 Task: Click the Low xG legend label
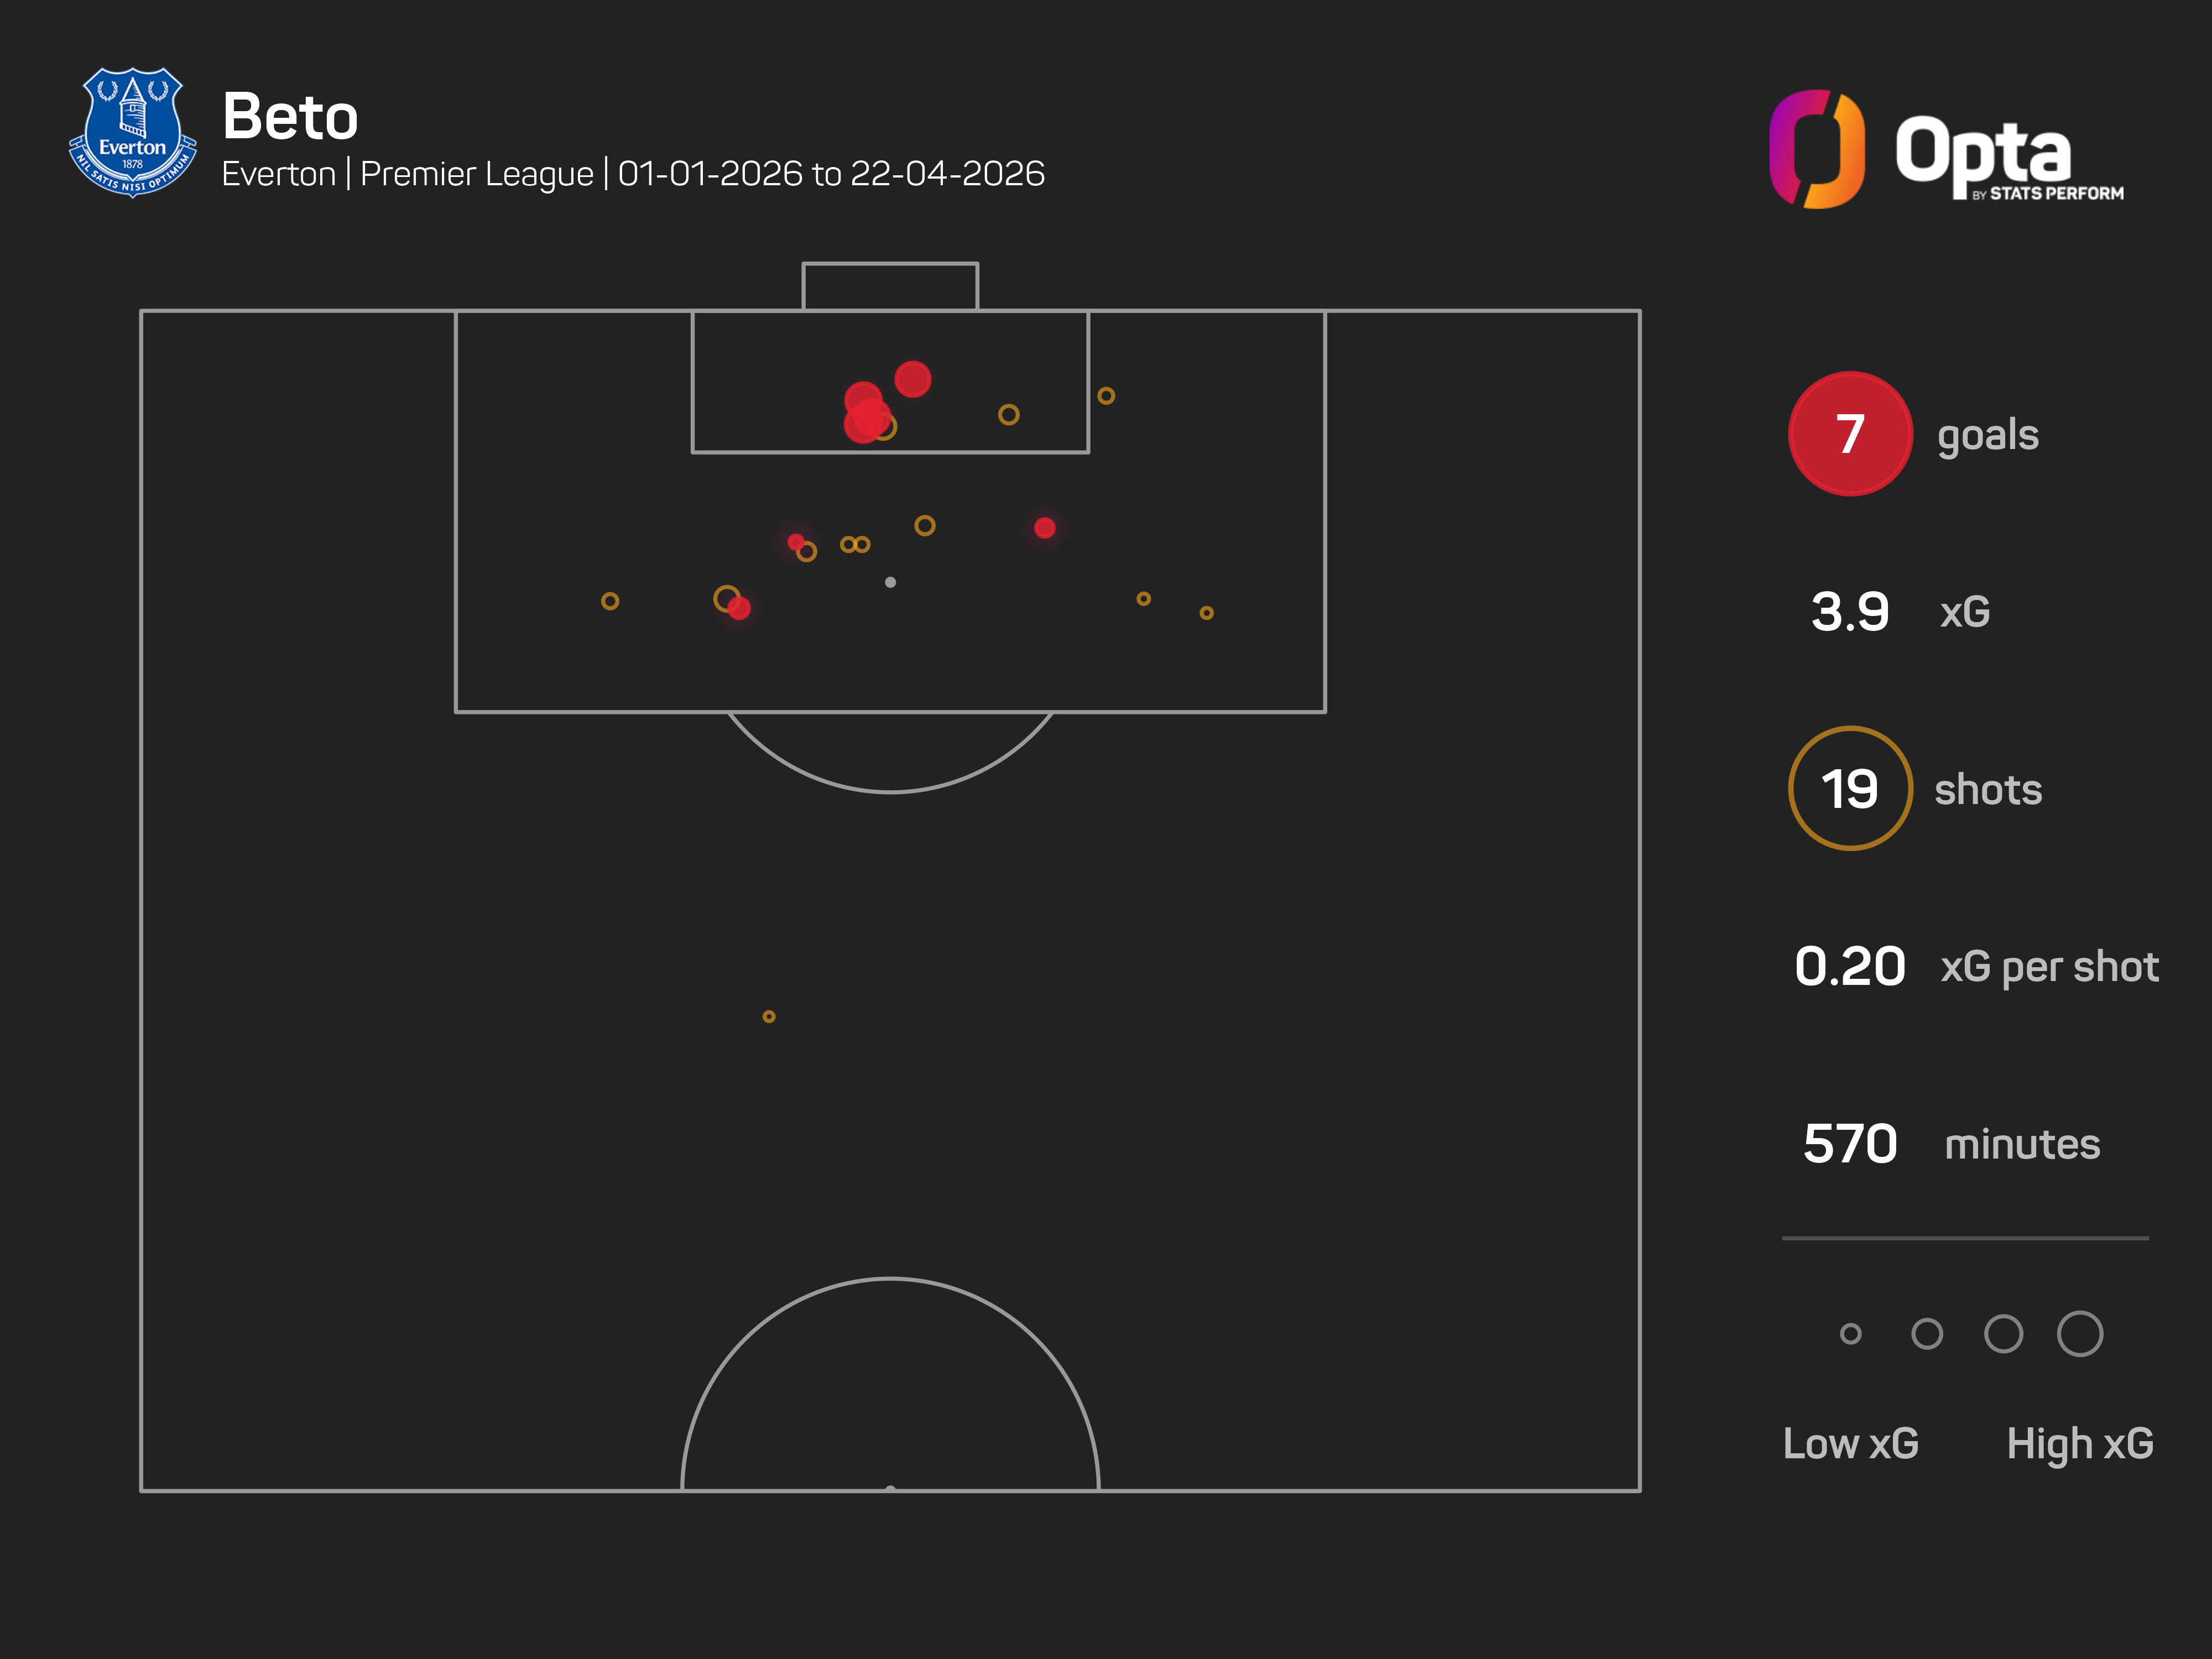(x=1850, y=1443)
